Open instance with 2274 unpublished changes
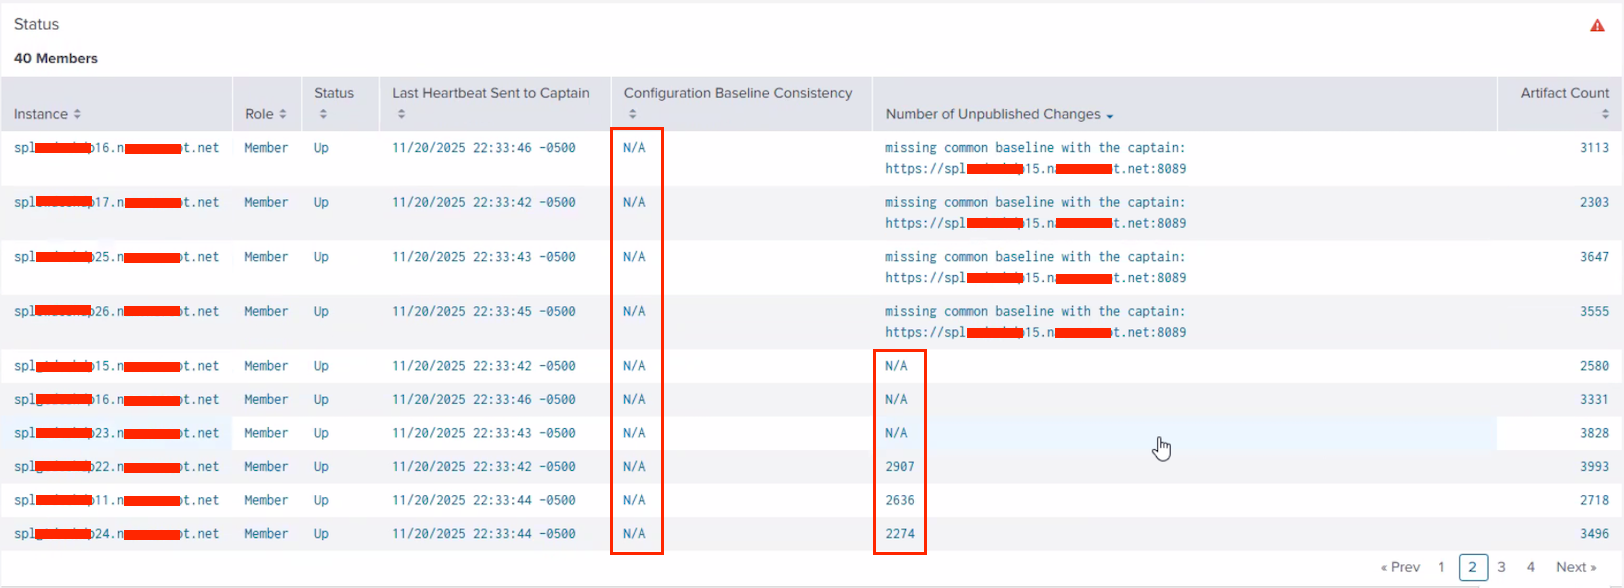Image resolution: width=1624 pixels, height=588 pixels. point(116,534)
